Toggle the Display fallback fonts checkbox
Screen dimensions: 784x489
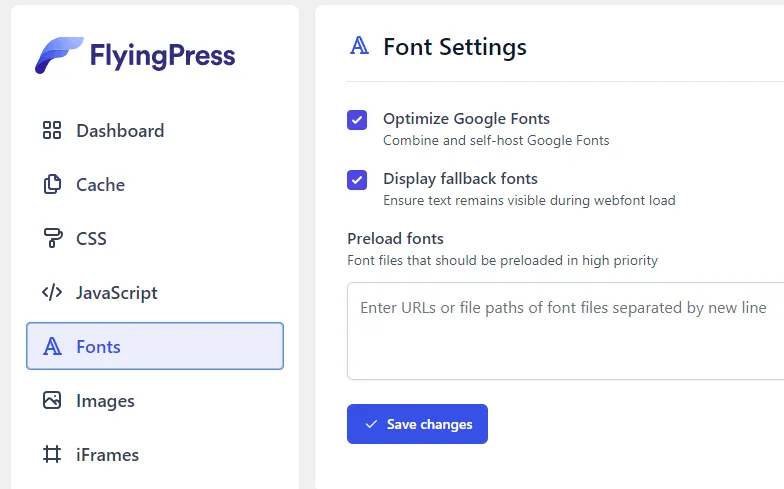click(357, 180)
